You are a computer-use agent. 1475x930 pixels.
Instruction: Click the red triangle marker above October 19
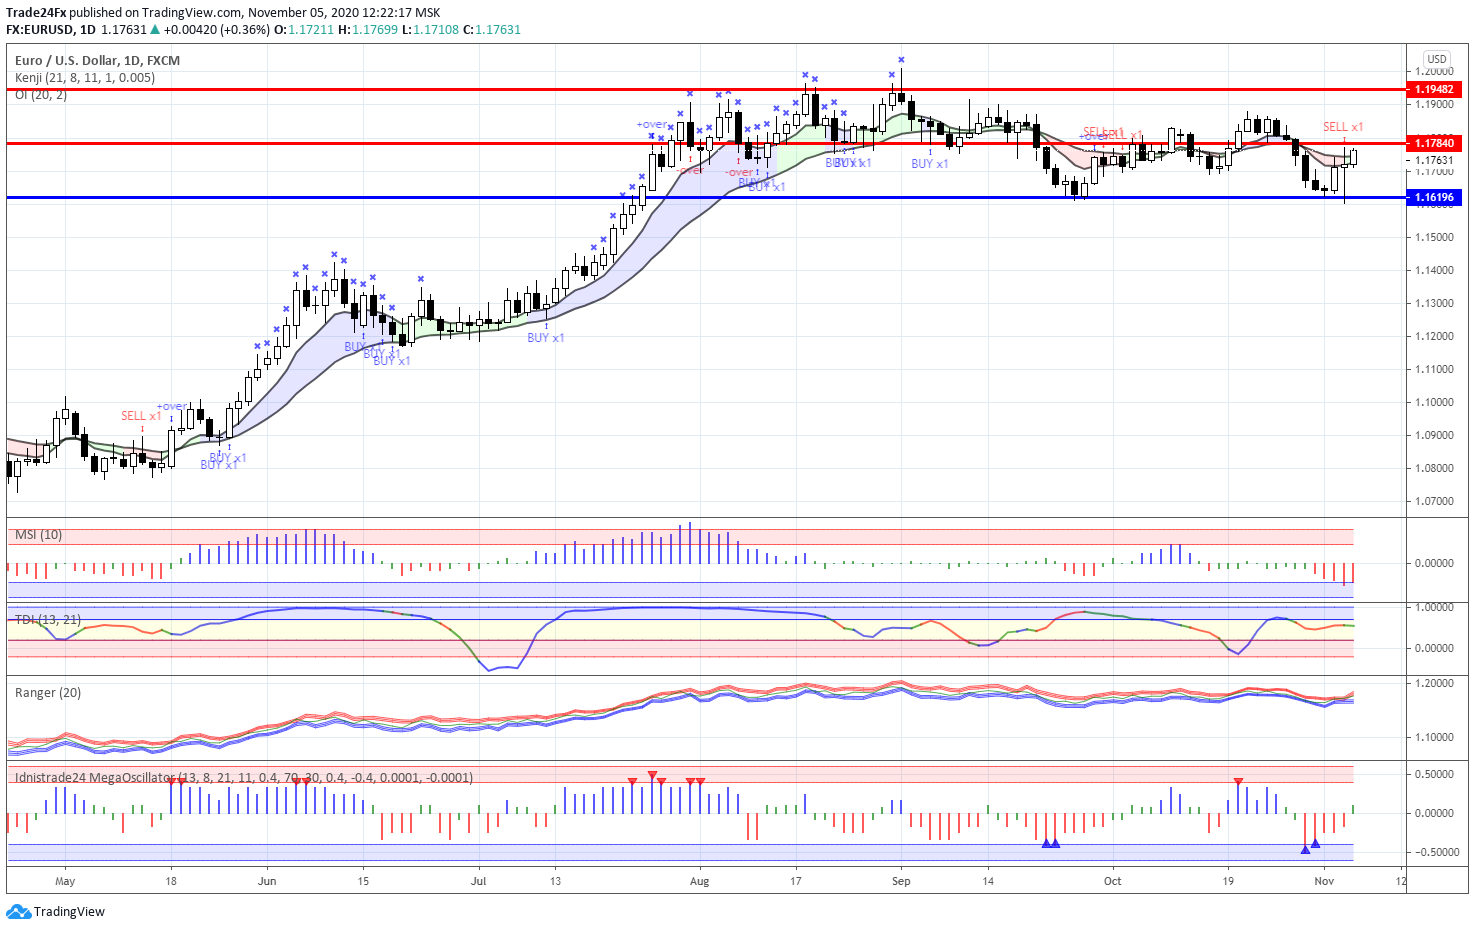1238,781
